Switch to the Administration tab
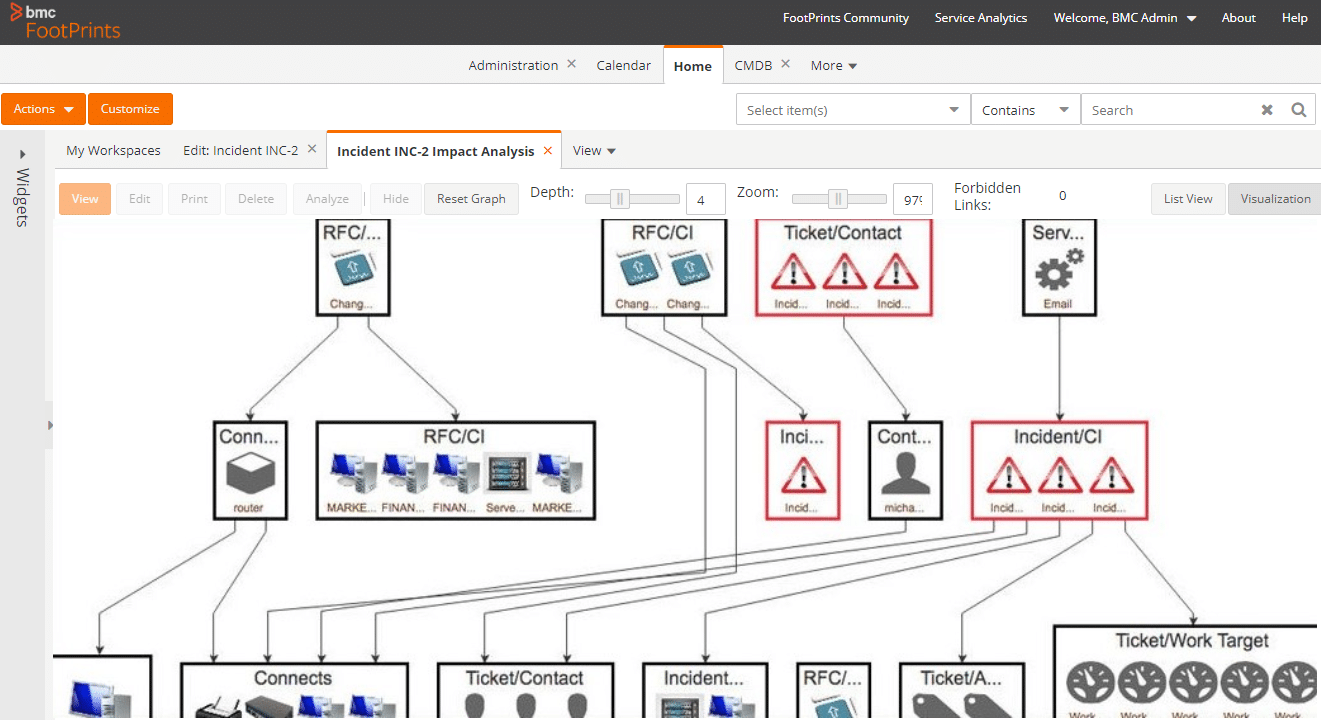This screenshot has width=1321, height=720. 513,65
